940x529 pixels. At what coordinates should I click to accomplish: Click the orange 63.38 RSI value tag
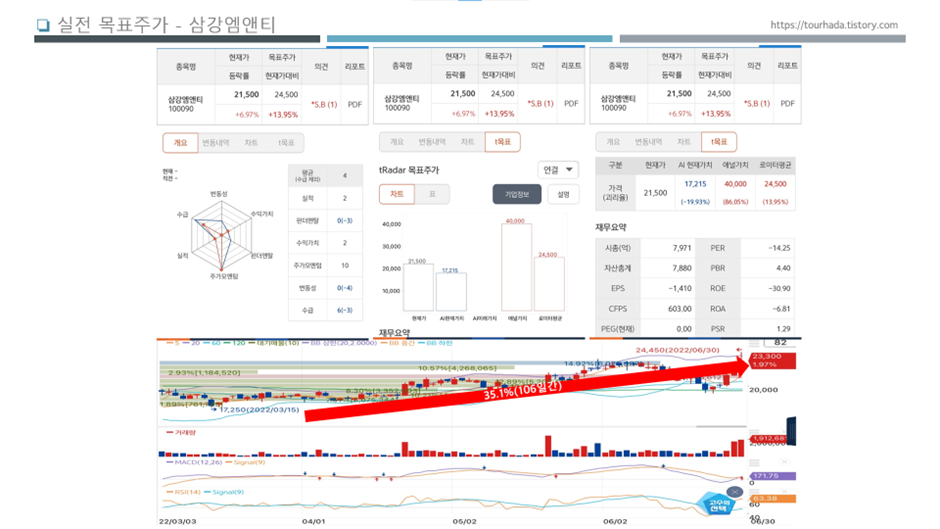click(x=772, y=498)
